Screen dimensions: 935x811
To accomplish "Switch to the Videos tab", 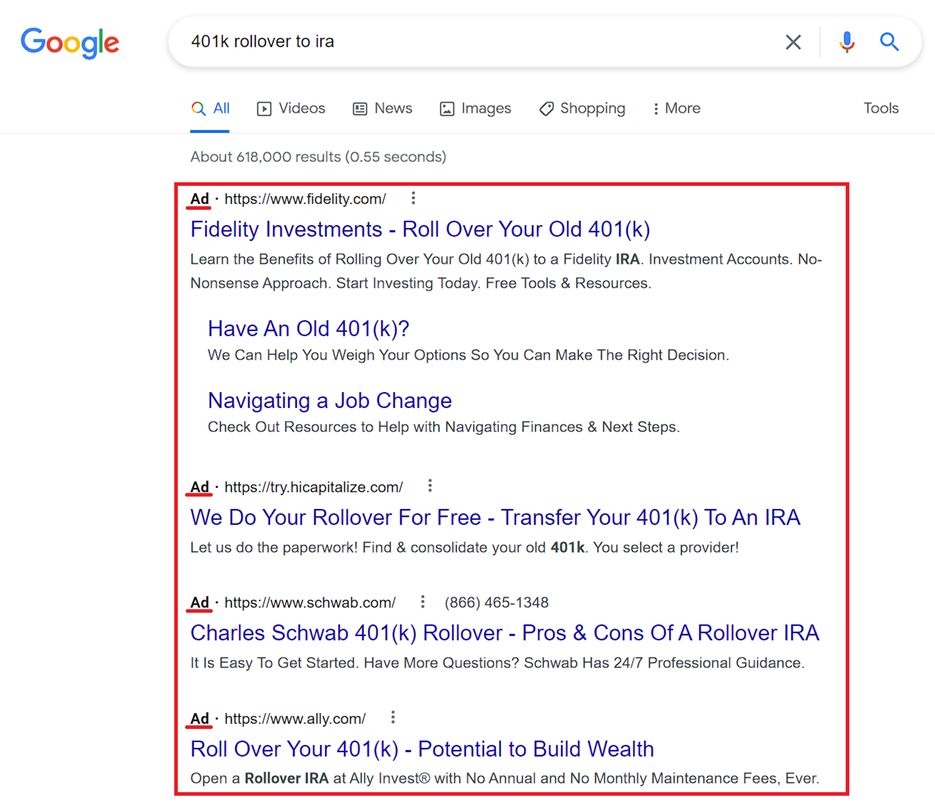I will tap(291, 109).
